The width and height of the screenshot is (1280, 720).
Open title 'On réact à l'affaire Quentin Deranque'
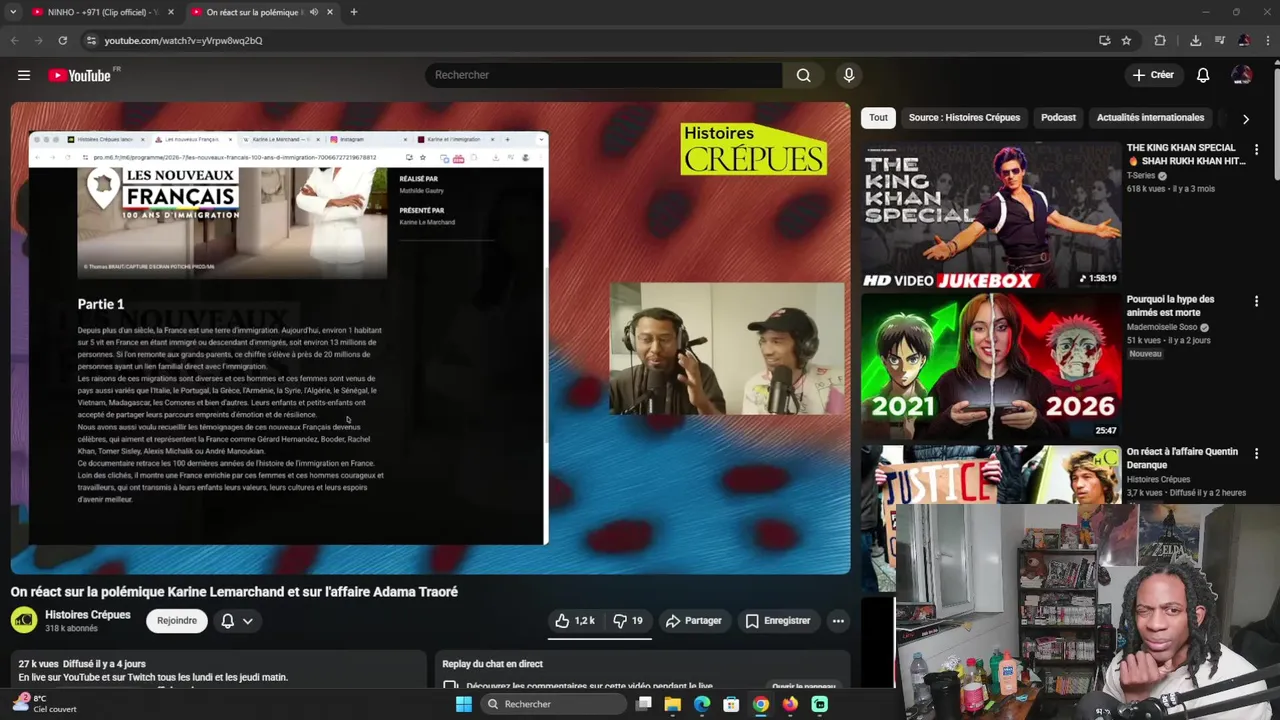pyautogui.click(x=1182, y=458)
